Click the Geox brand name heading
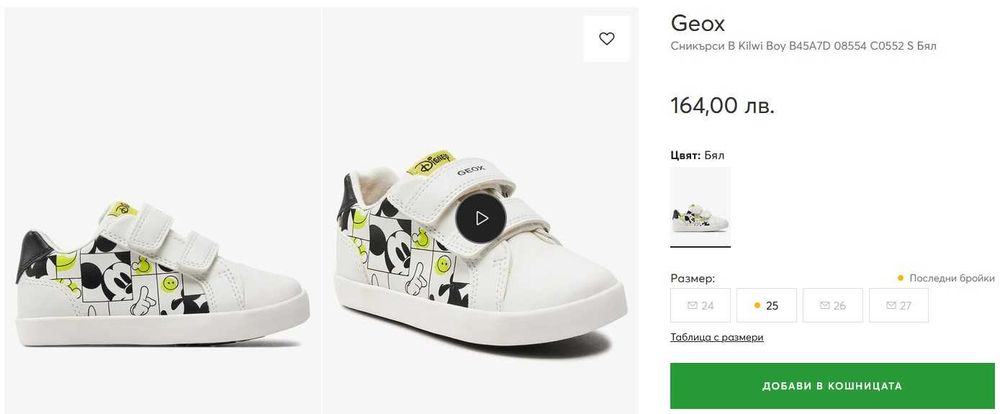The image size is (1000, 414). 698,24
